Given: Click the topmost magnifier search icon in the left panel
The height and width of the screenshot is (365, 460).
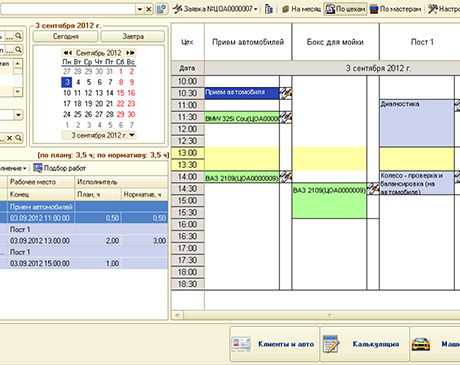Looking at the screenshot, I should tap(19, 36).
